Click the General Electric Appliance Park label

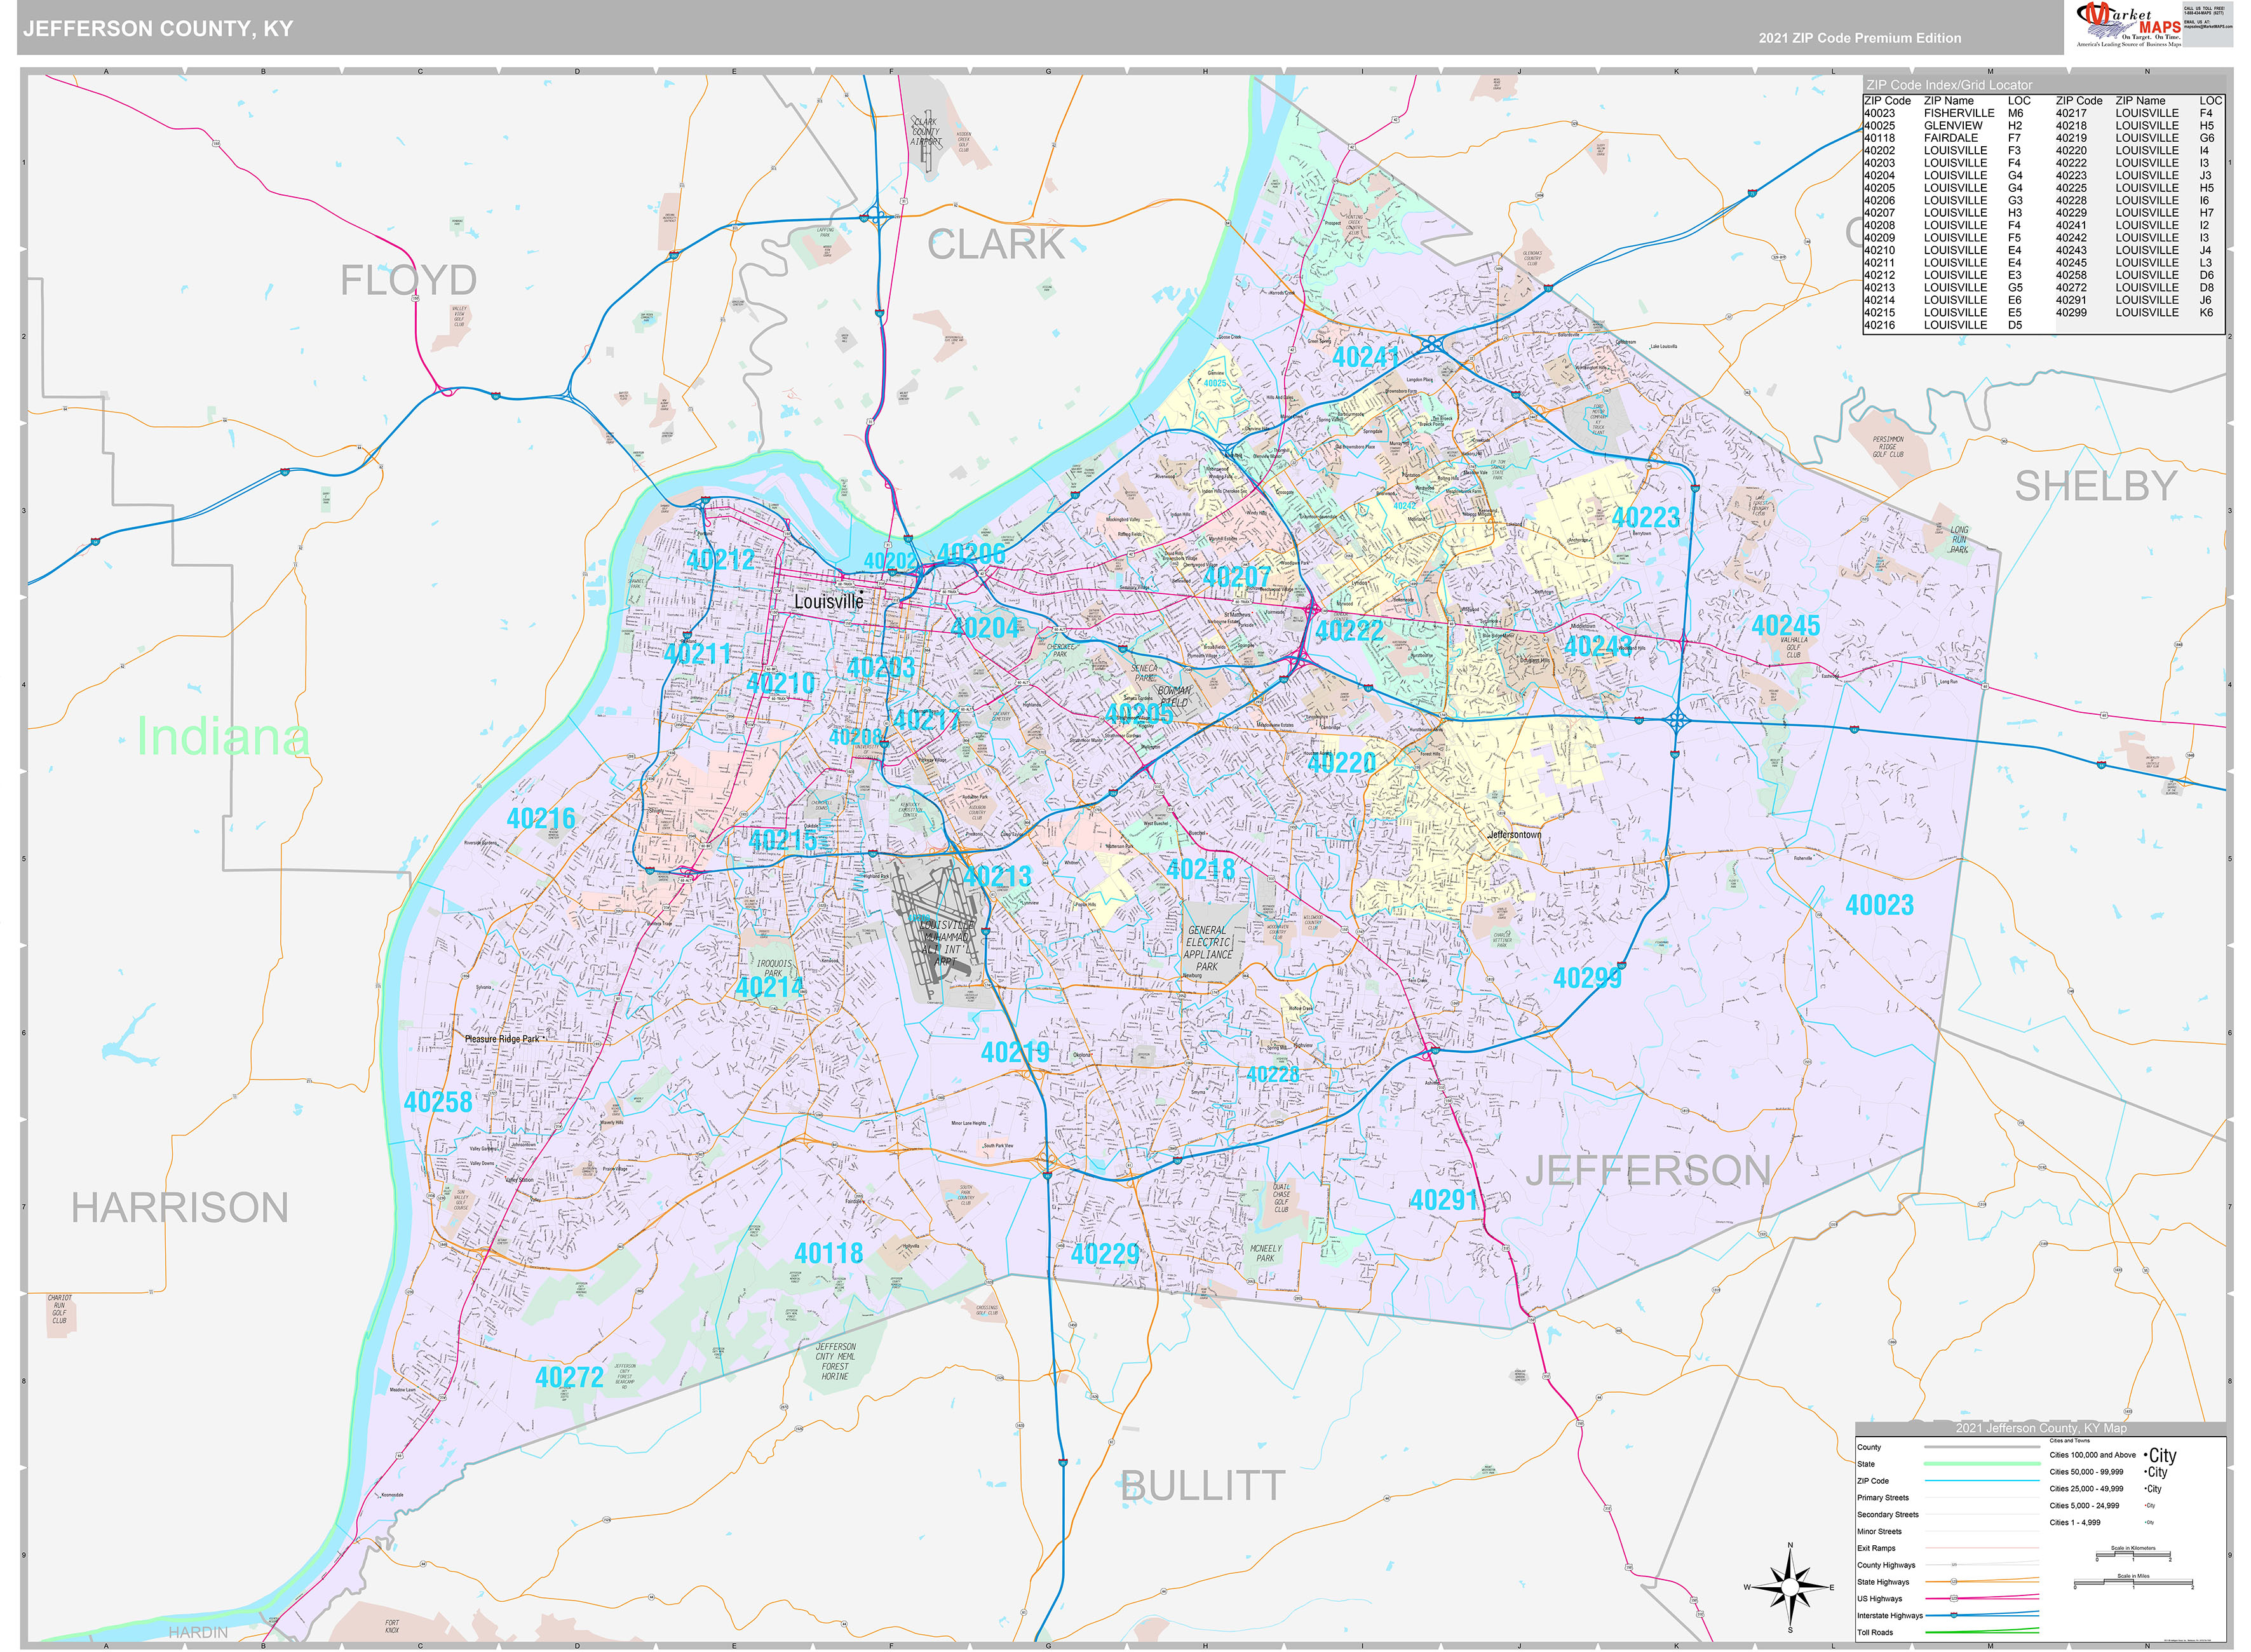tap(1207, 949)
